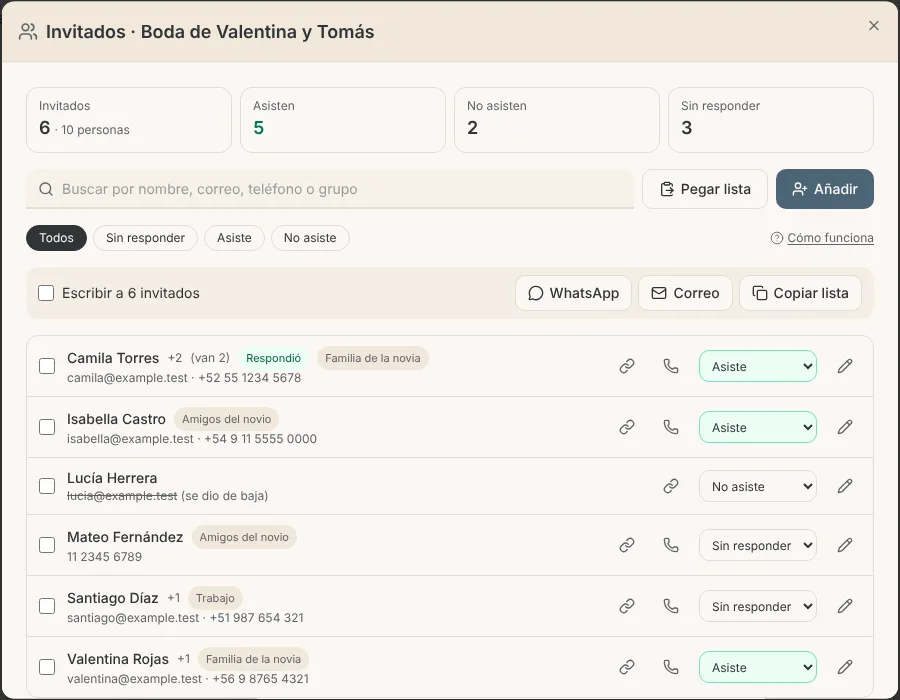Click the 'Pegar lista' button

point(705,189)
